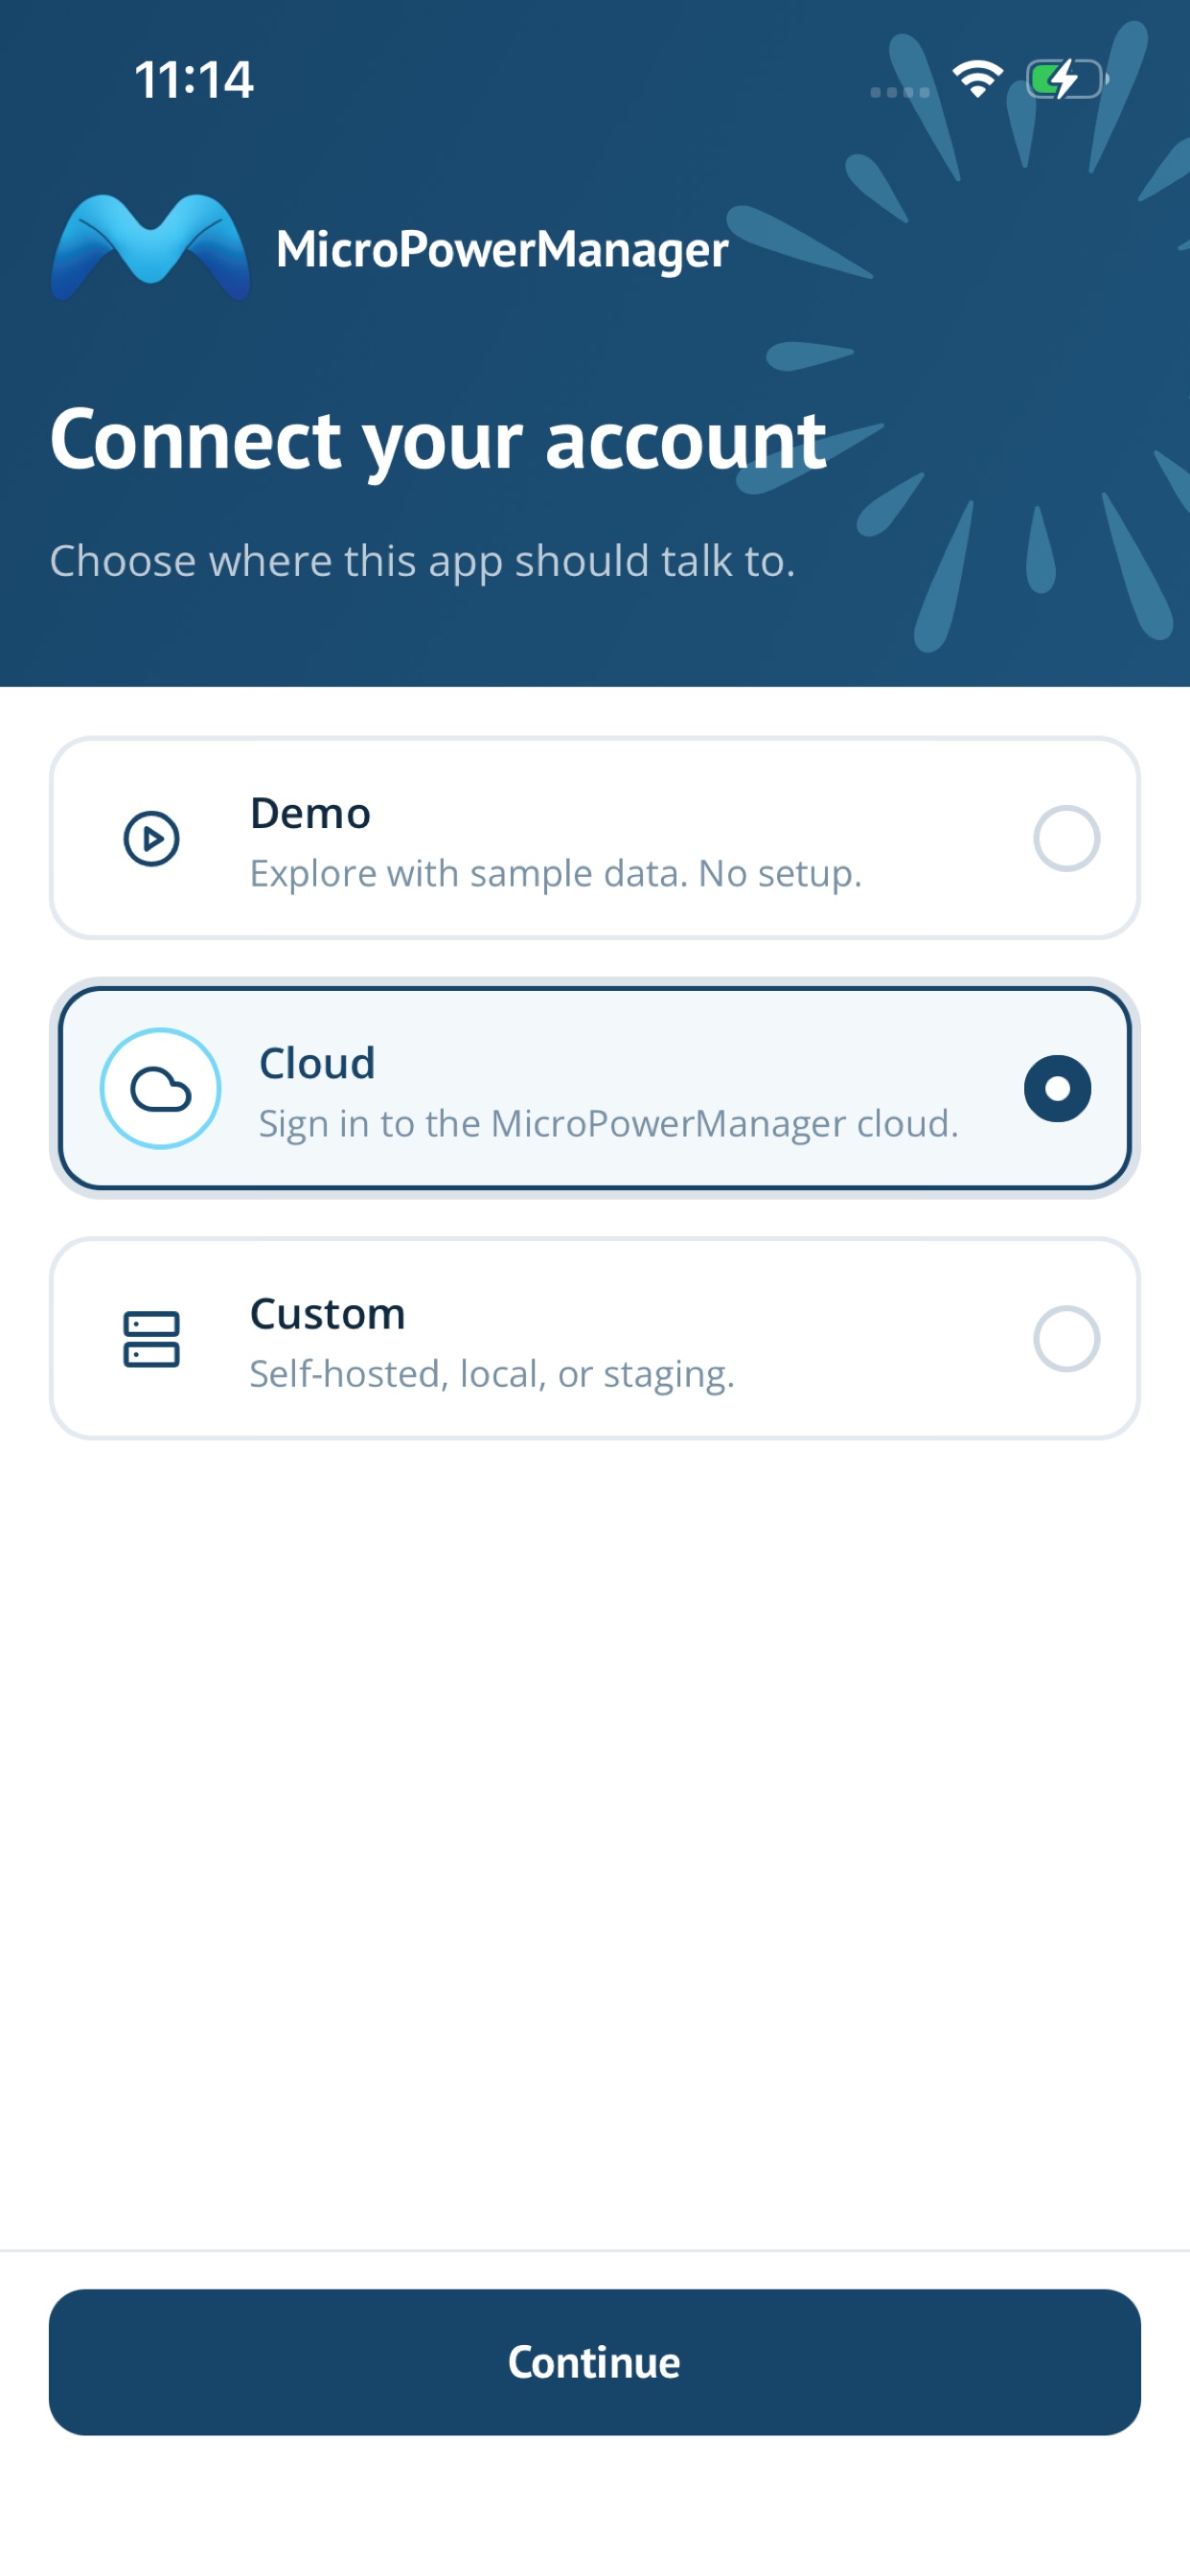This screenshot has width=1190, height=2576.
Task: Click the "Cloud" option title
Action: 317,1063
